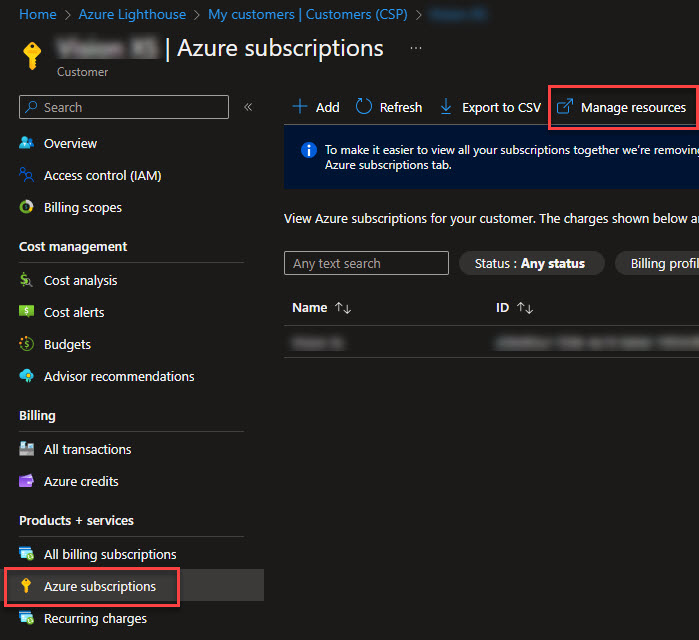
Task: Open Azure credits
Action: pos(81,481)
